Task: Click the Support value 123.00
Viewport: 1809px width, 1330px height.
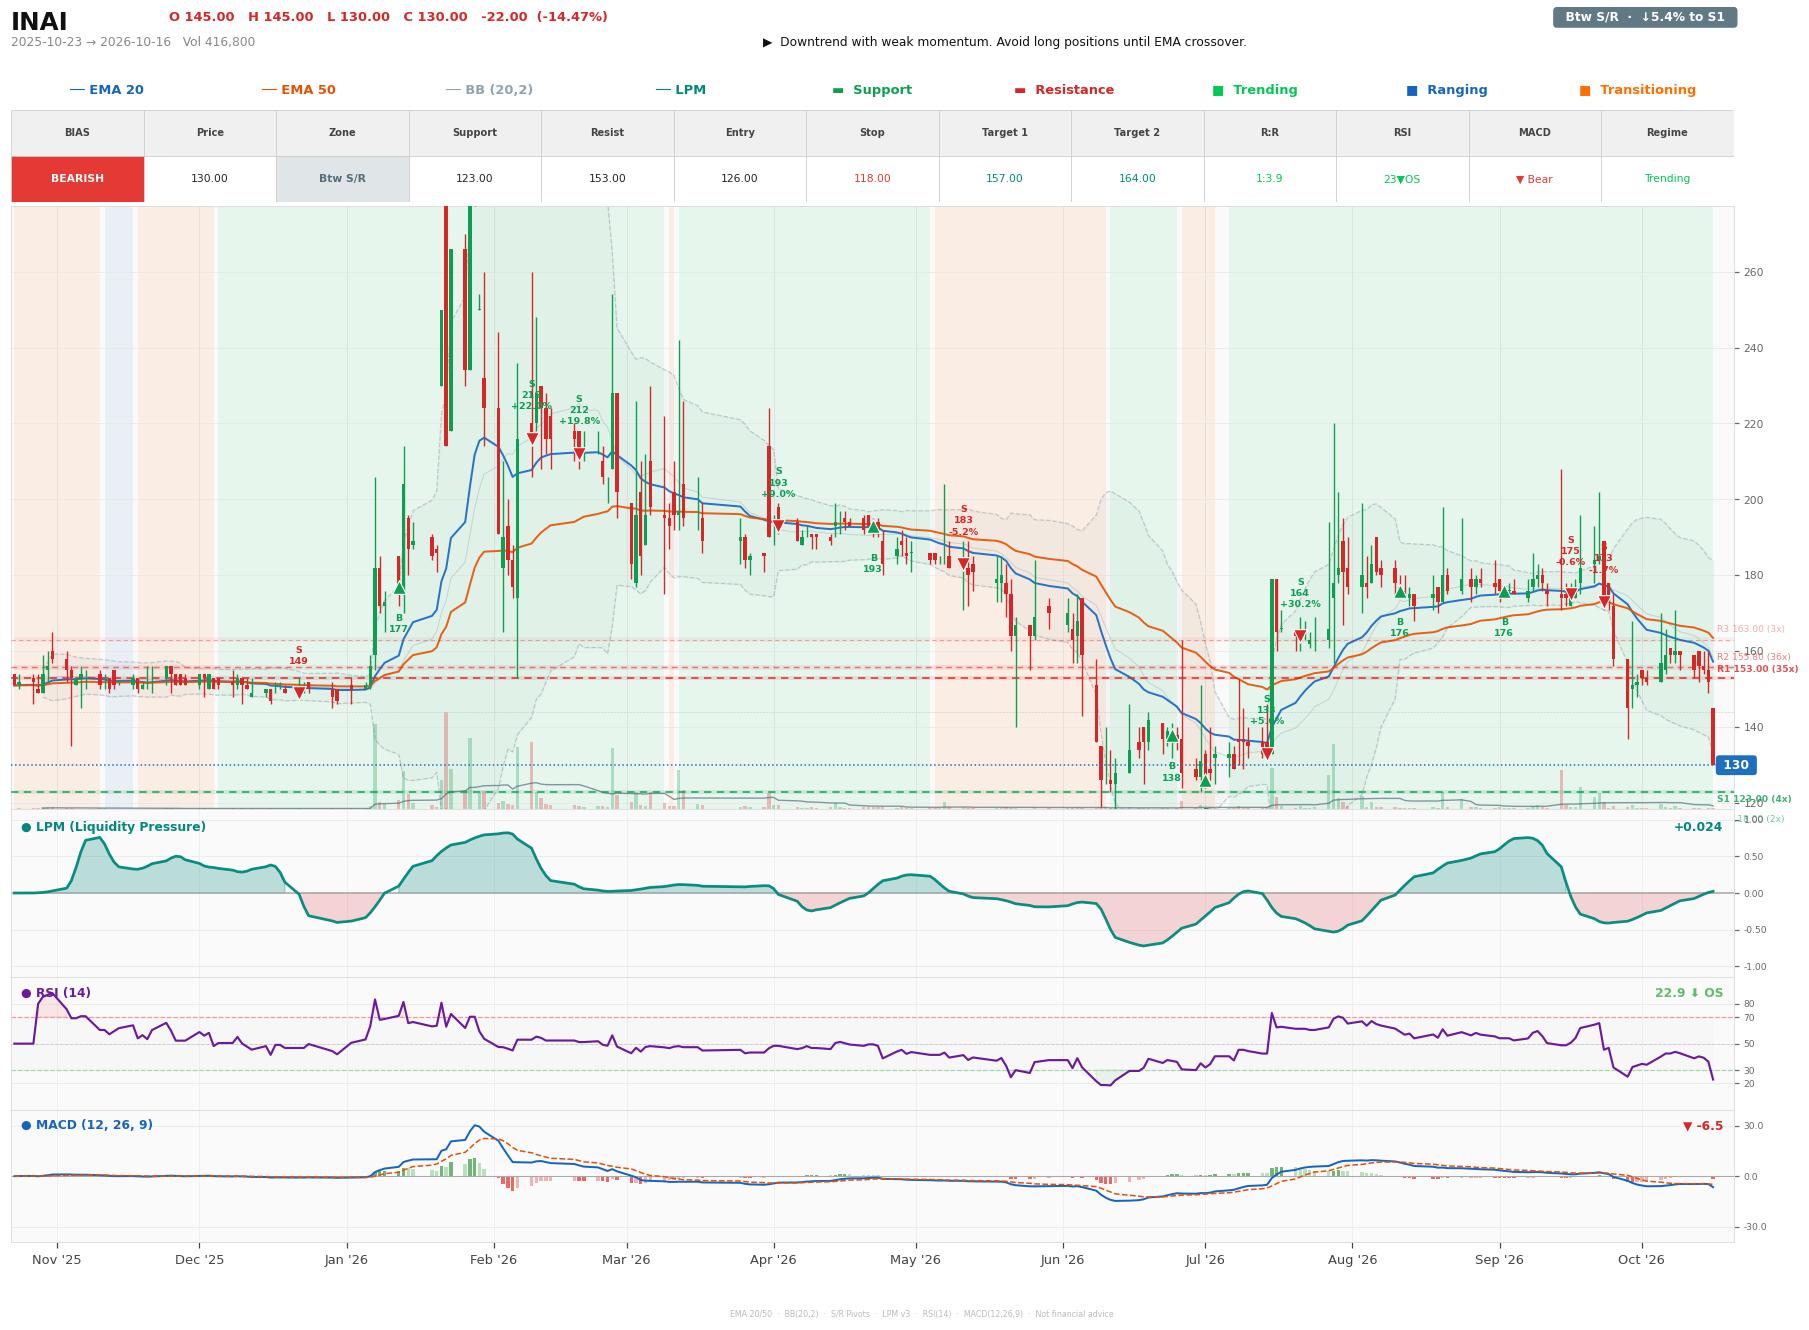Action: (474, 179)
